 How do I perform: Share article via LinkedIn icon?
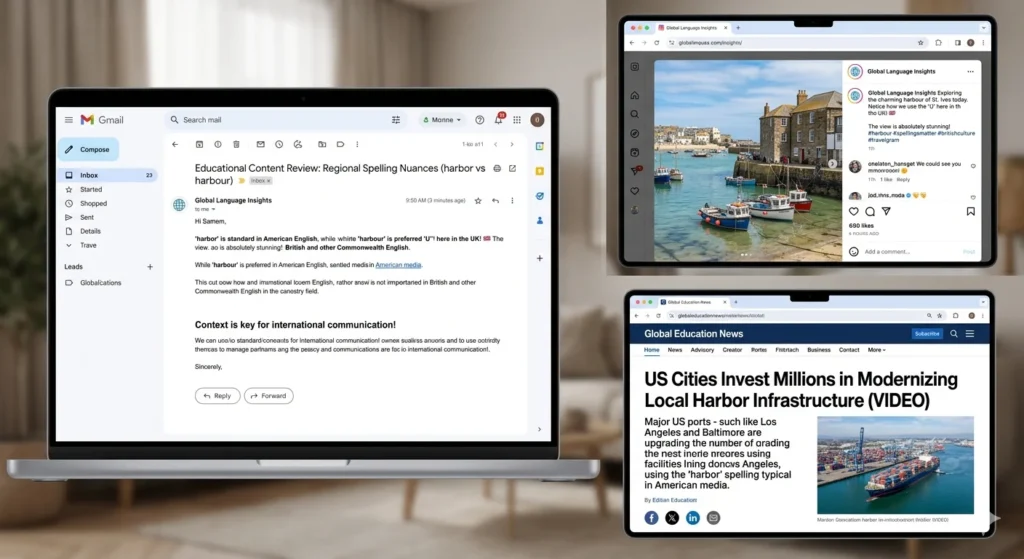(x=692, y=517)
